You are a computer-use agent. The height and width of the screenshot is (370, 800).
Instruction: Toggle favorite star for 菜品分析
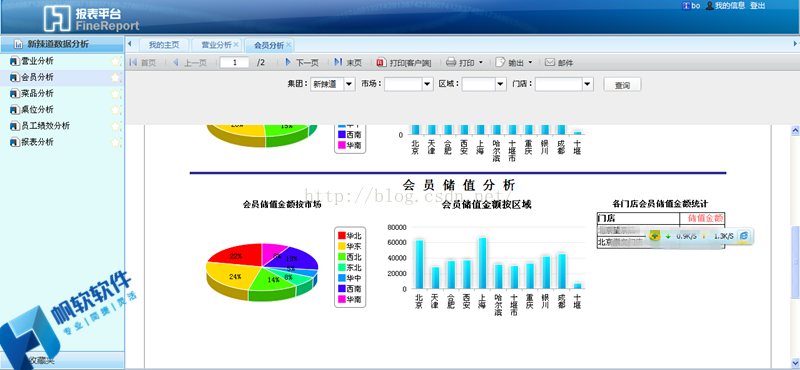click(x=116, y=94)
